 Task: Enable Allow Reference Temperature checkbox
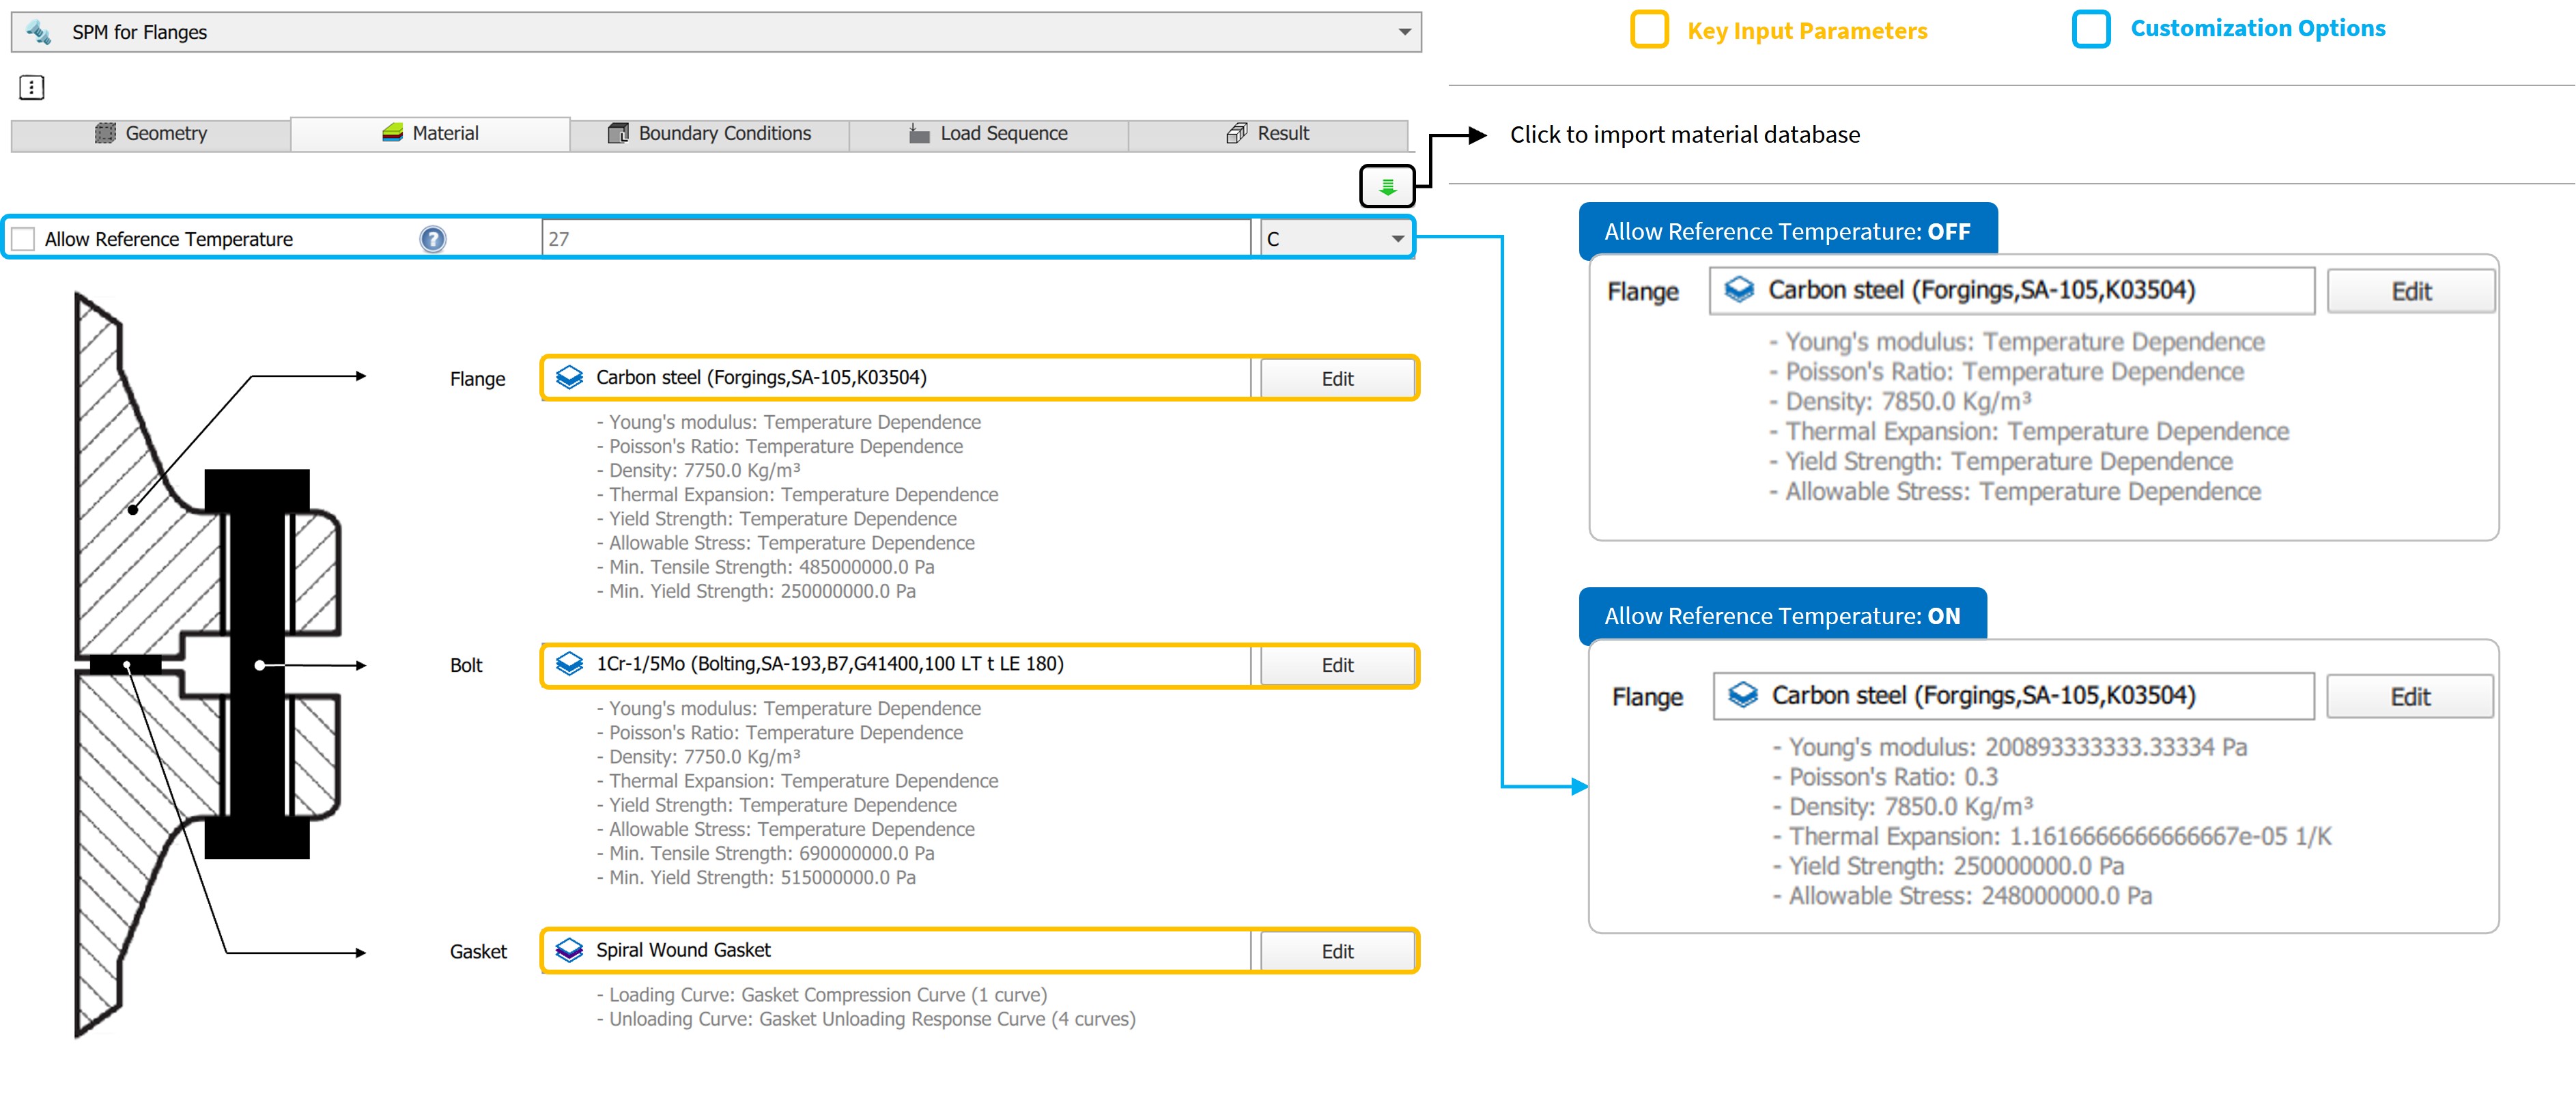pyautogui.click(x=24, y=239)
